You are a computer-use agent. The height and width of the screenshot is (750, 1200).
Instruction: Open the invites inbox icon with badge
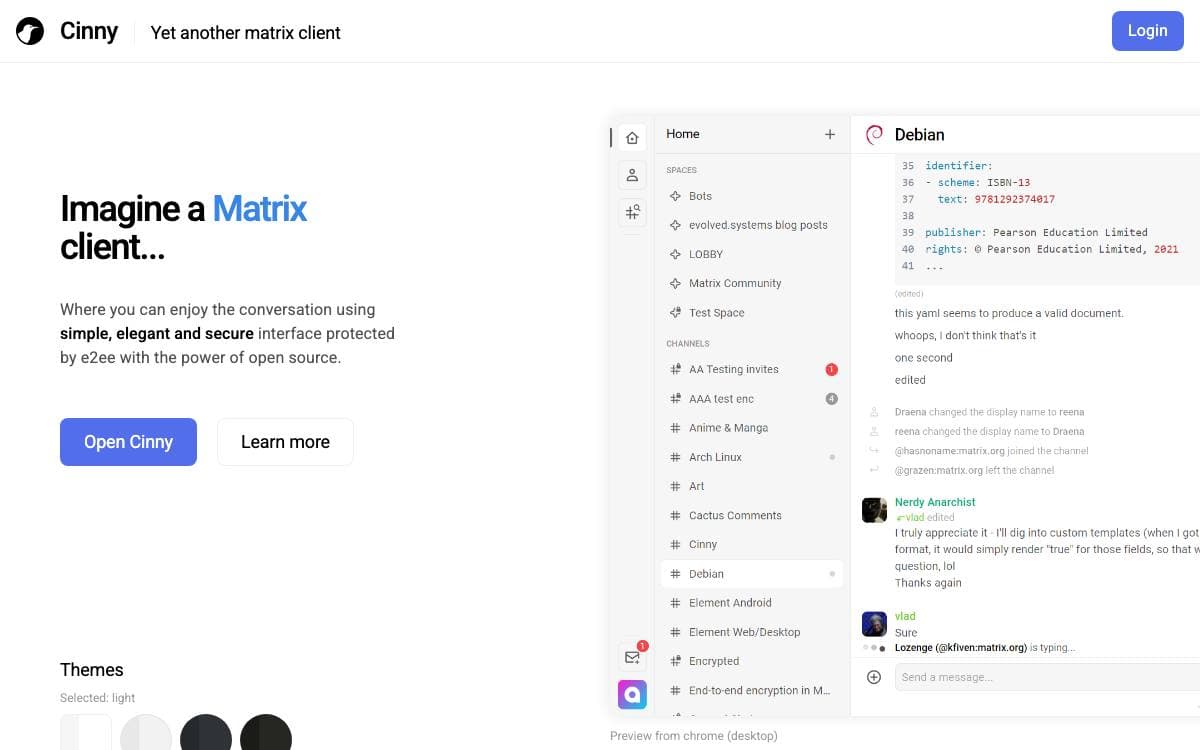point(632,657)
